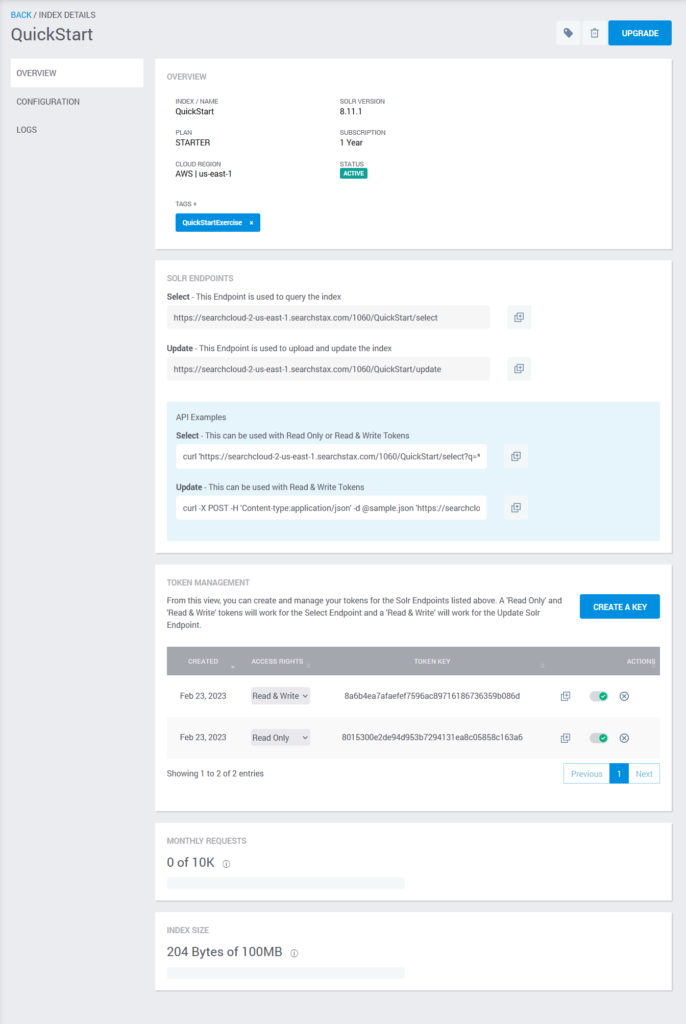Click the Index Size progress bar
The height and width of the screenshot is (1024, 686).
pyautogui.click(x=286, y=973)
